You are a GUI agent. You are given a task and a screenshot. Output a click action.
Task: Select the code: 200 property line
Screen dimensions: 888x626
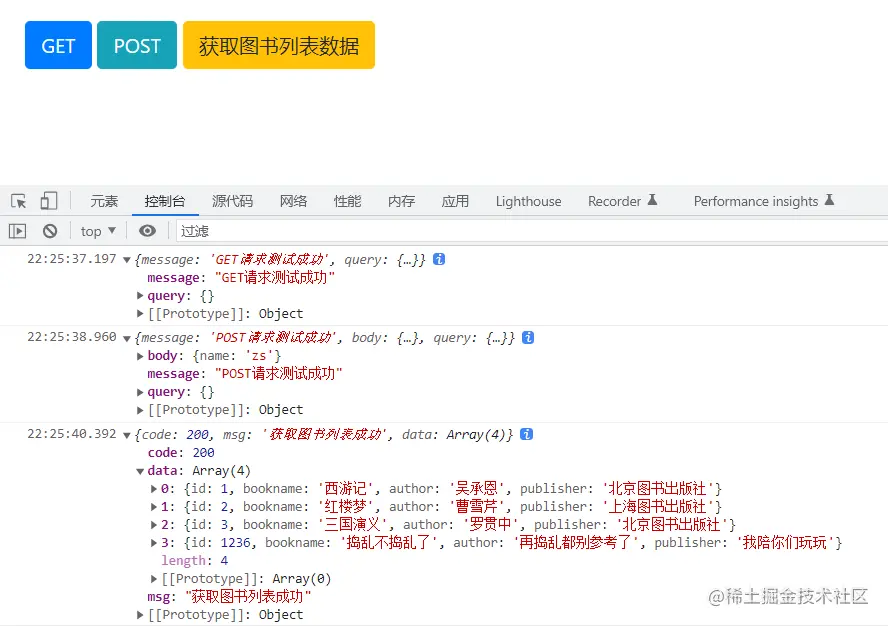pyautogui.click(x=181, y=453)
